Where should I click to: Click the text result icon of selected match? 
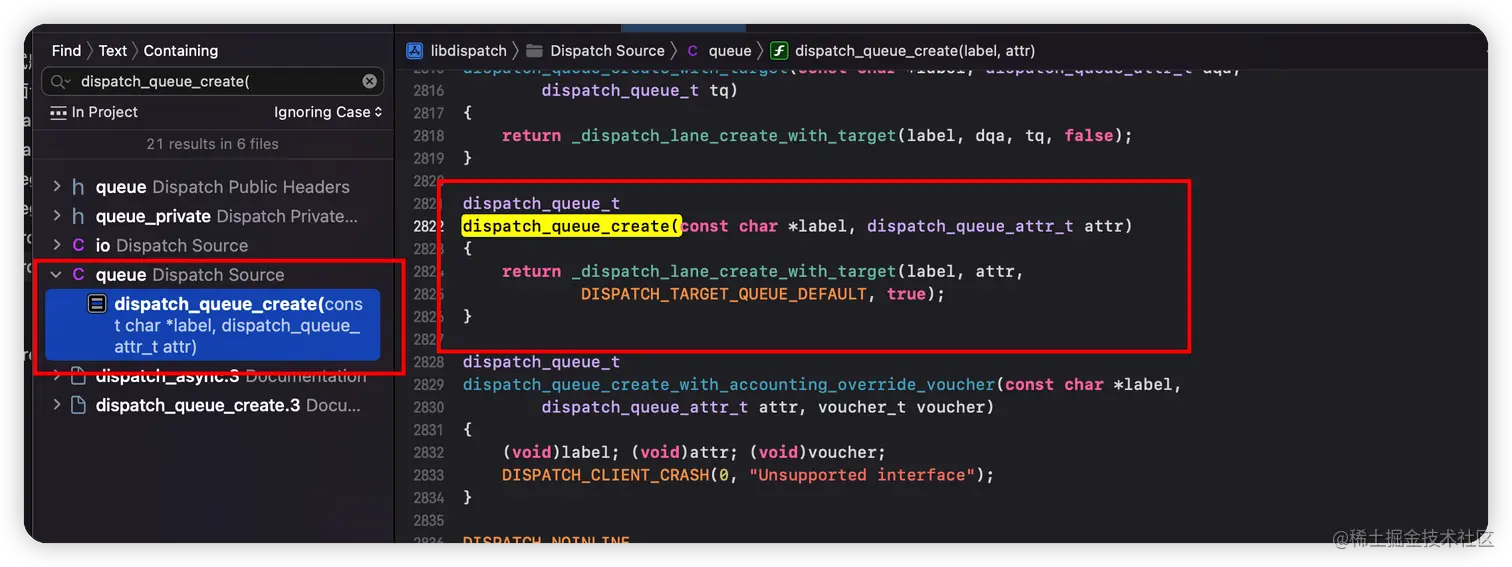97,304
